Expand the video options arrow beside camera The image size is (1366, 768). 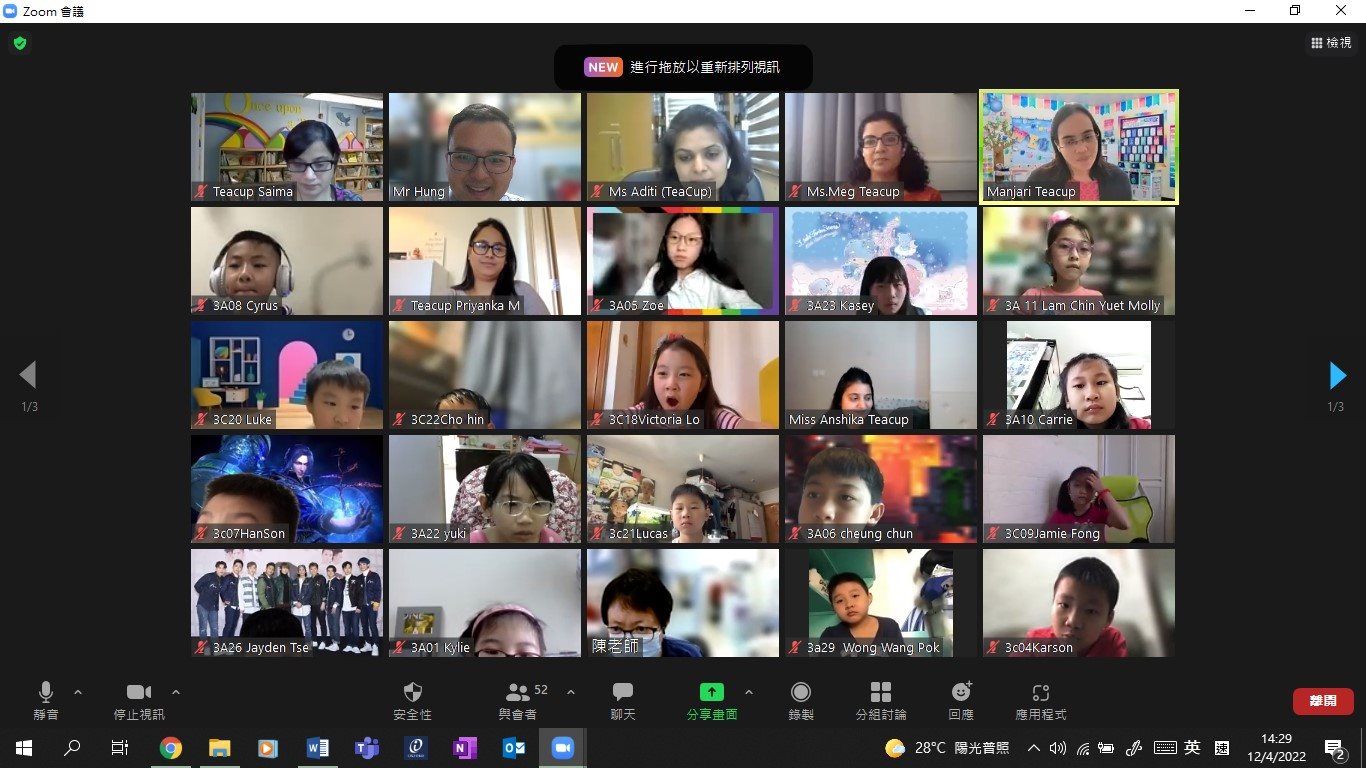[x=176, y=692]
